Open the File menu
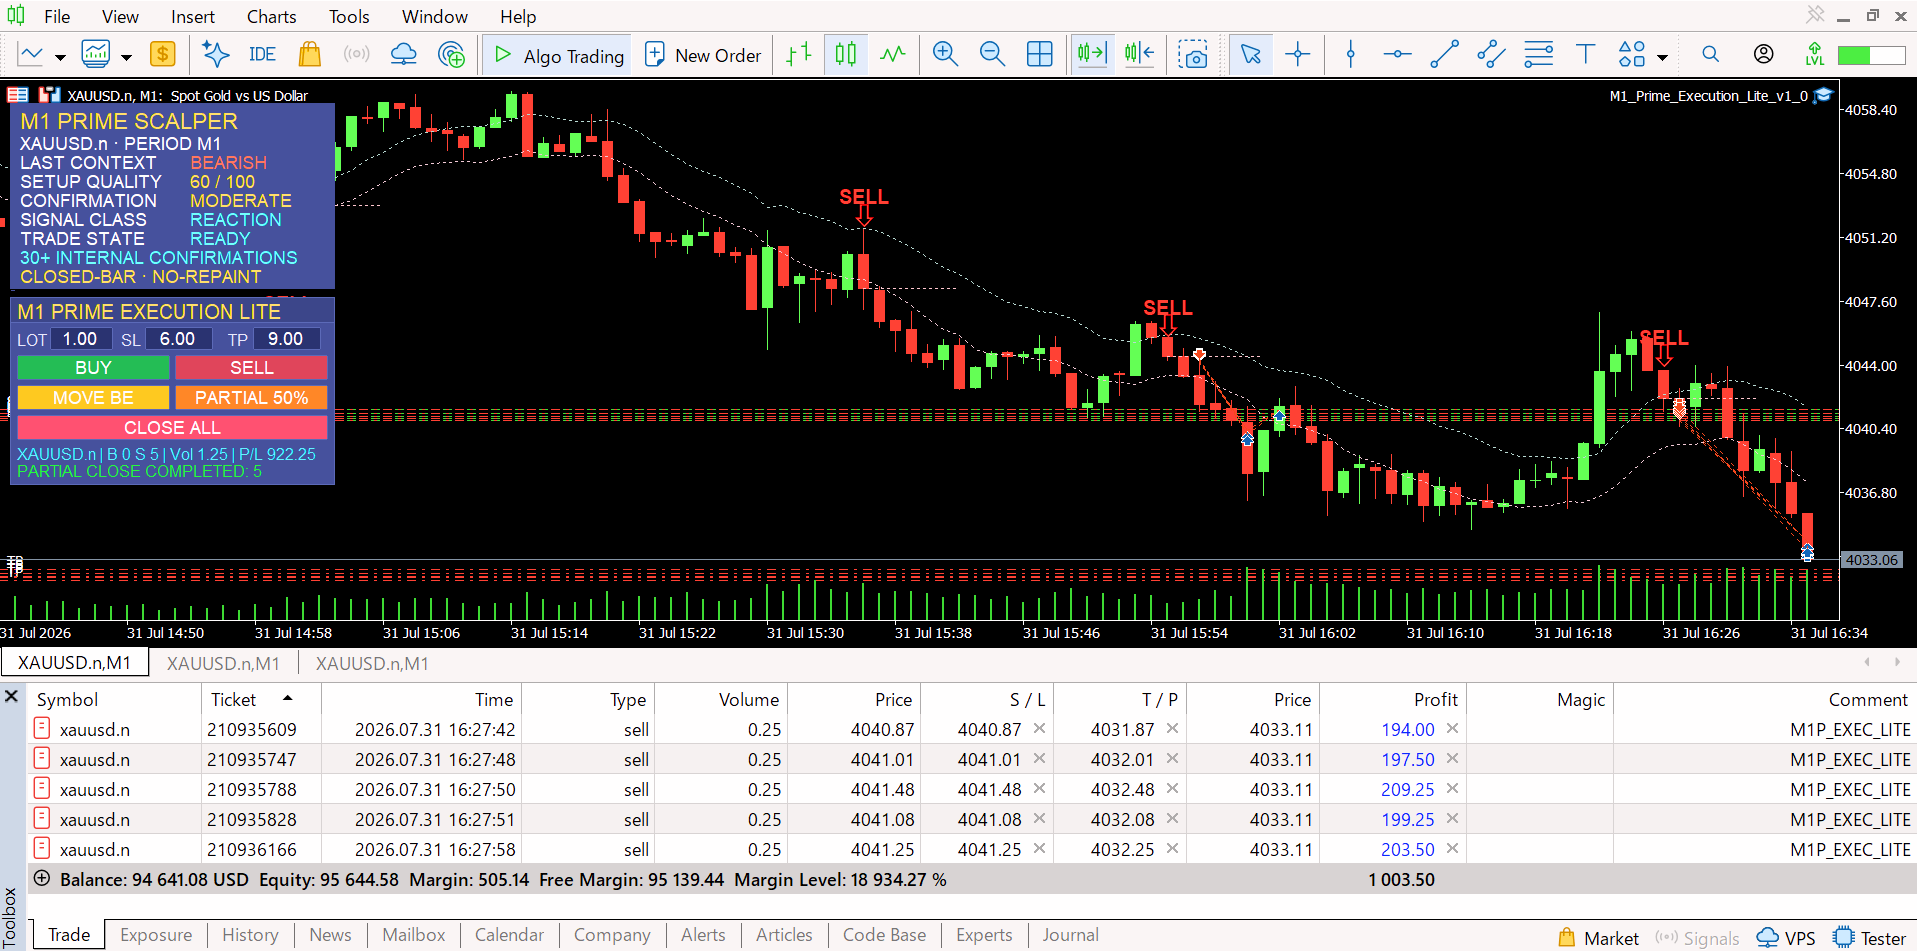This screenshot has height=951, width=1917. click(x=57, y=17)
